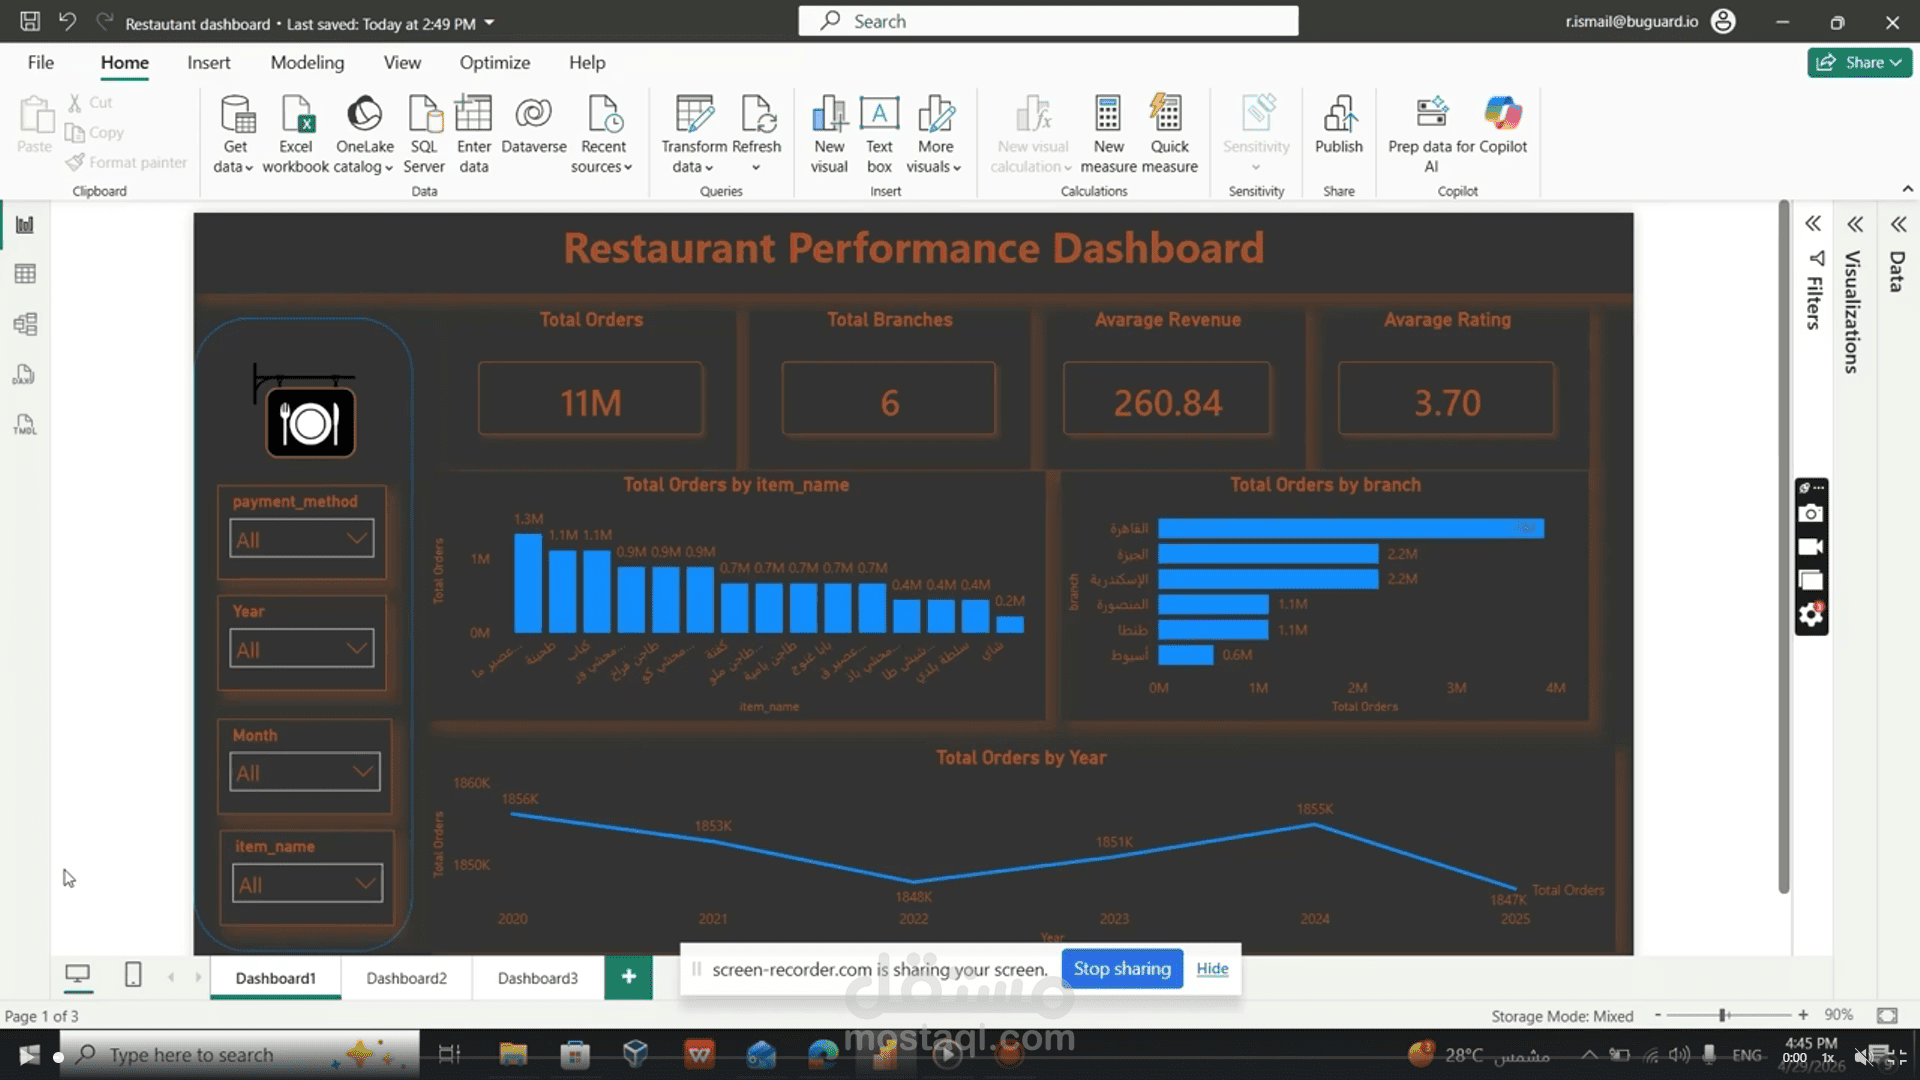This screenshot has width=1920, height=1080.
Task: Create a Quick measure
Action: click(1168, 134)
